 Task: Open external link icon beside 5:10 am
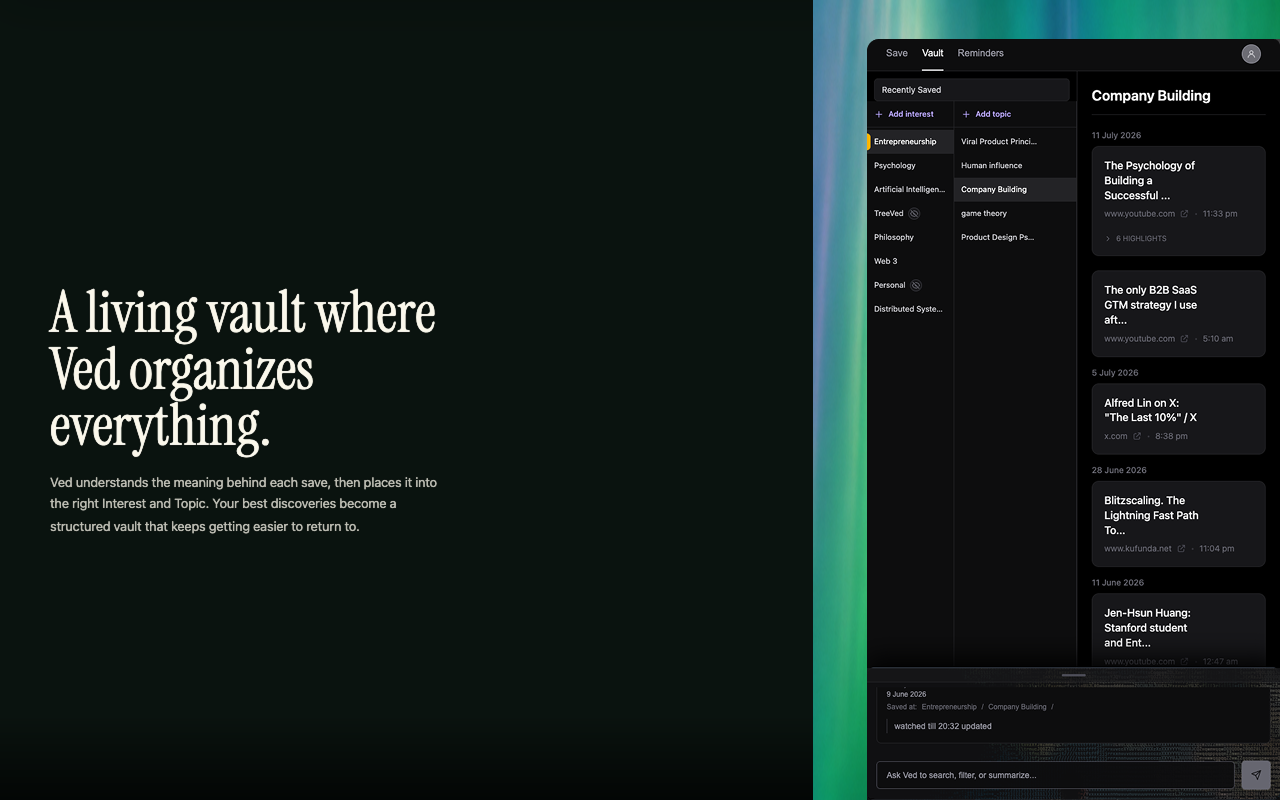pyautogui.click(x=1185, y=339)
